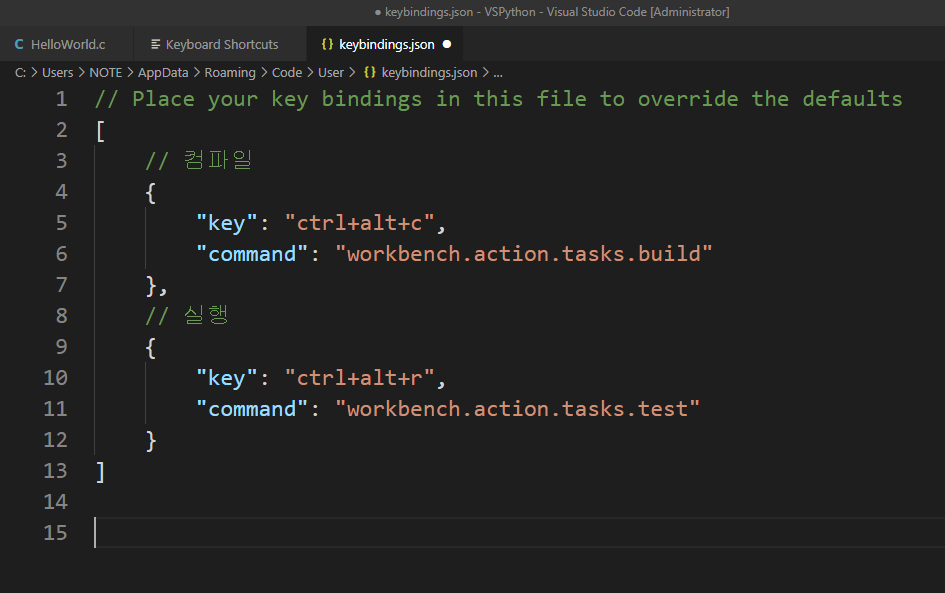
Task: Click the "command" property on line 11
Action: (252, 409)
